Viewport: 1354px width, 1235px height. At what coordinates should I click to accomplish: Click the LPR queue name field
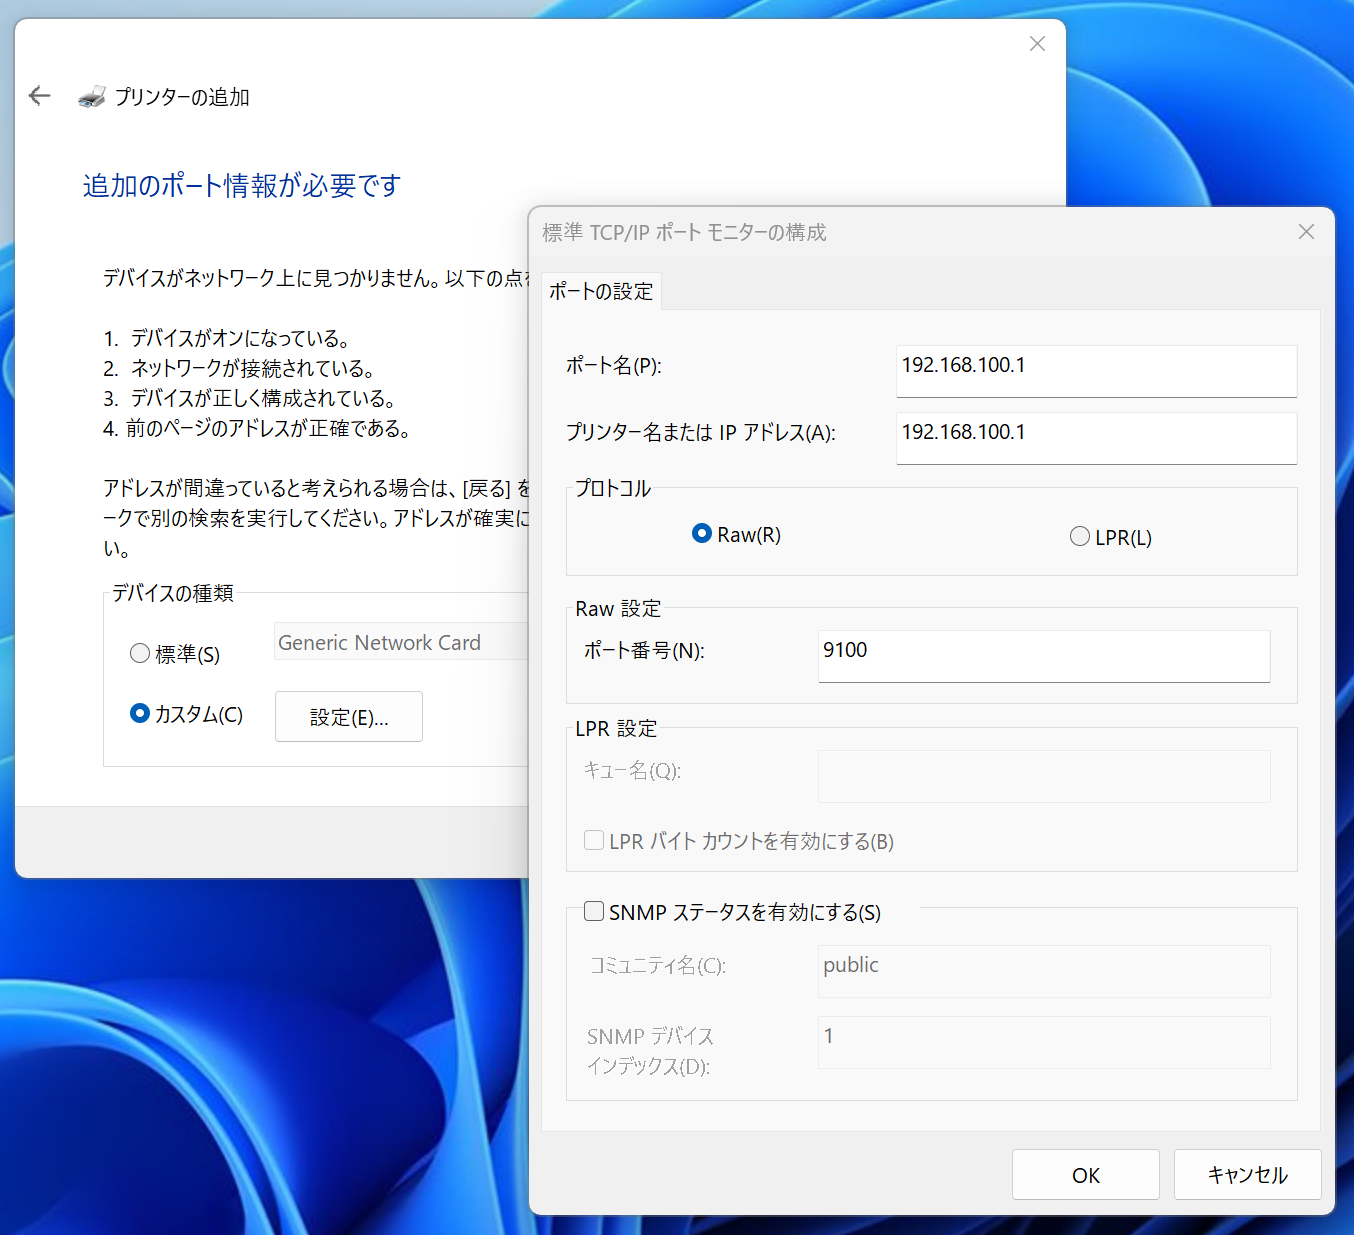point(1043,776)
